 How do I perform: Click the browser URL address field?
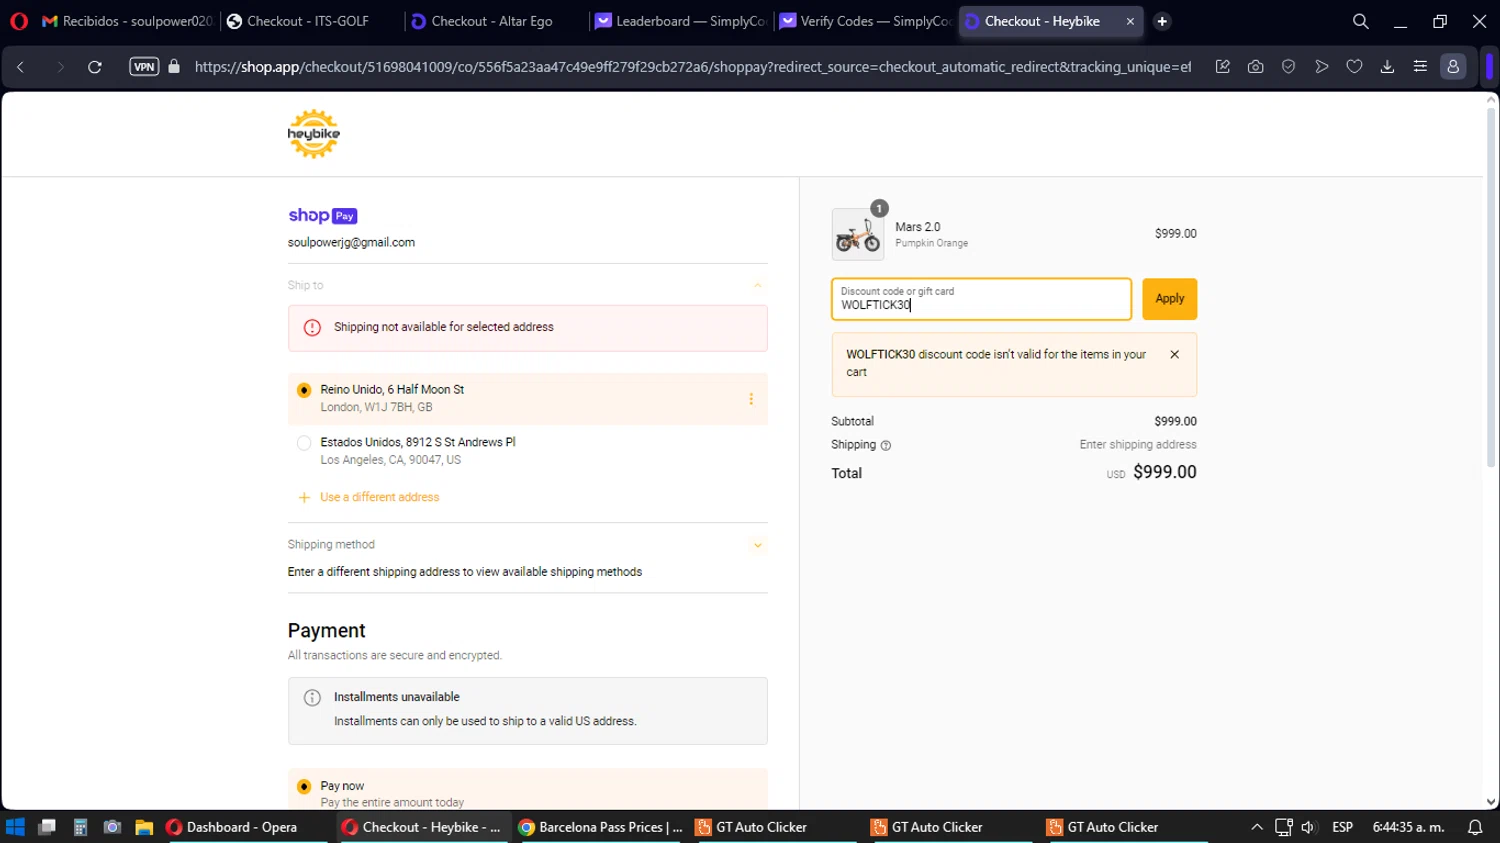coord(692,67)
